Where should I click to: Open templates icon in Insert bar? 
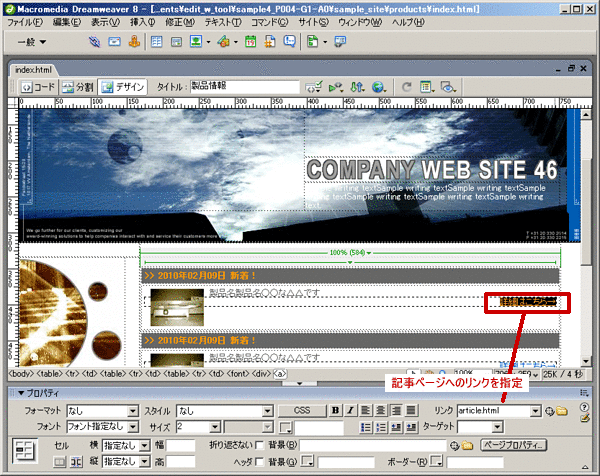pos(313,41)
